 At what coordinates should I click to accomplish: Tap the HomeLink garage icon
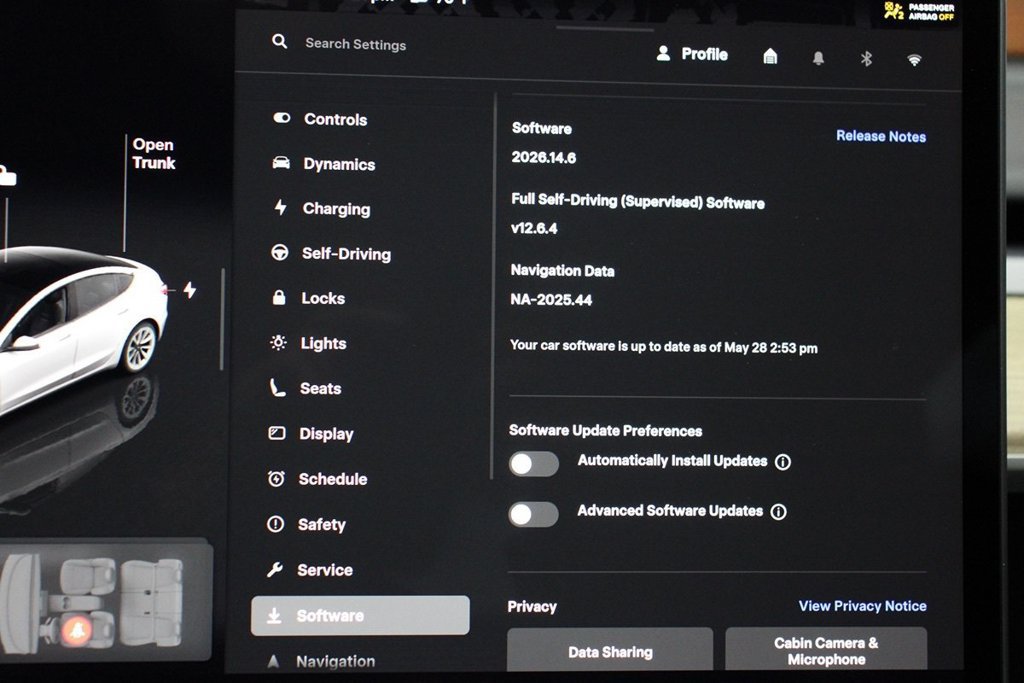pos(771,57)
